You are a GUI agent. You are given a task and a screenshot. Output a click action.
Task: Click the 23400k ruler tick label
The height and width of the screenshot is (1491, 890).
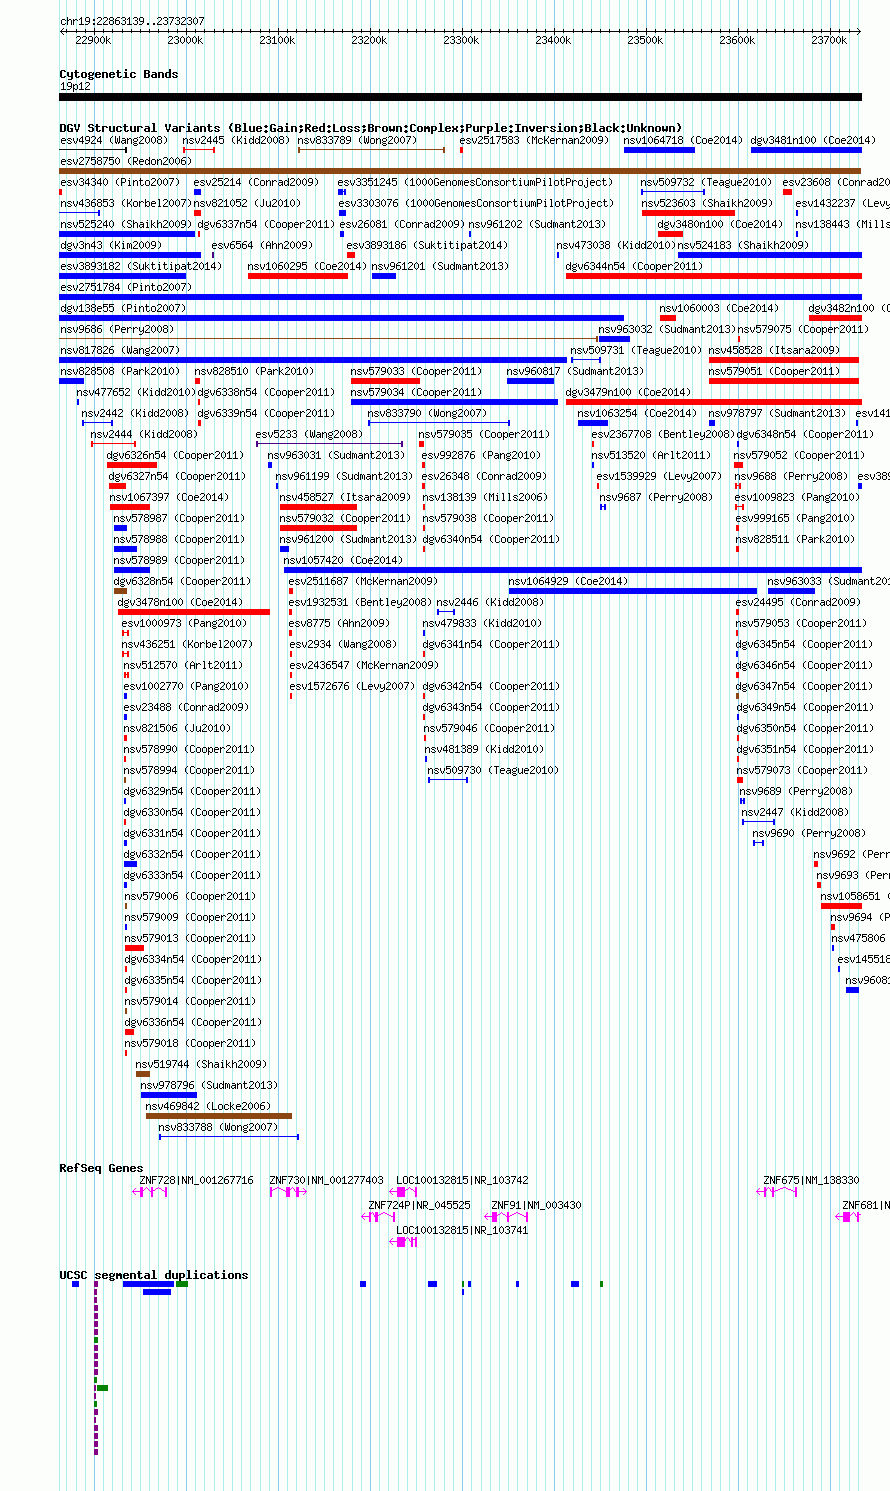pos(553,40)
